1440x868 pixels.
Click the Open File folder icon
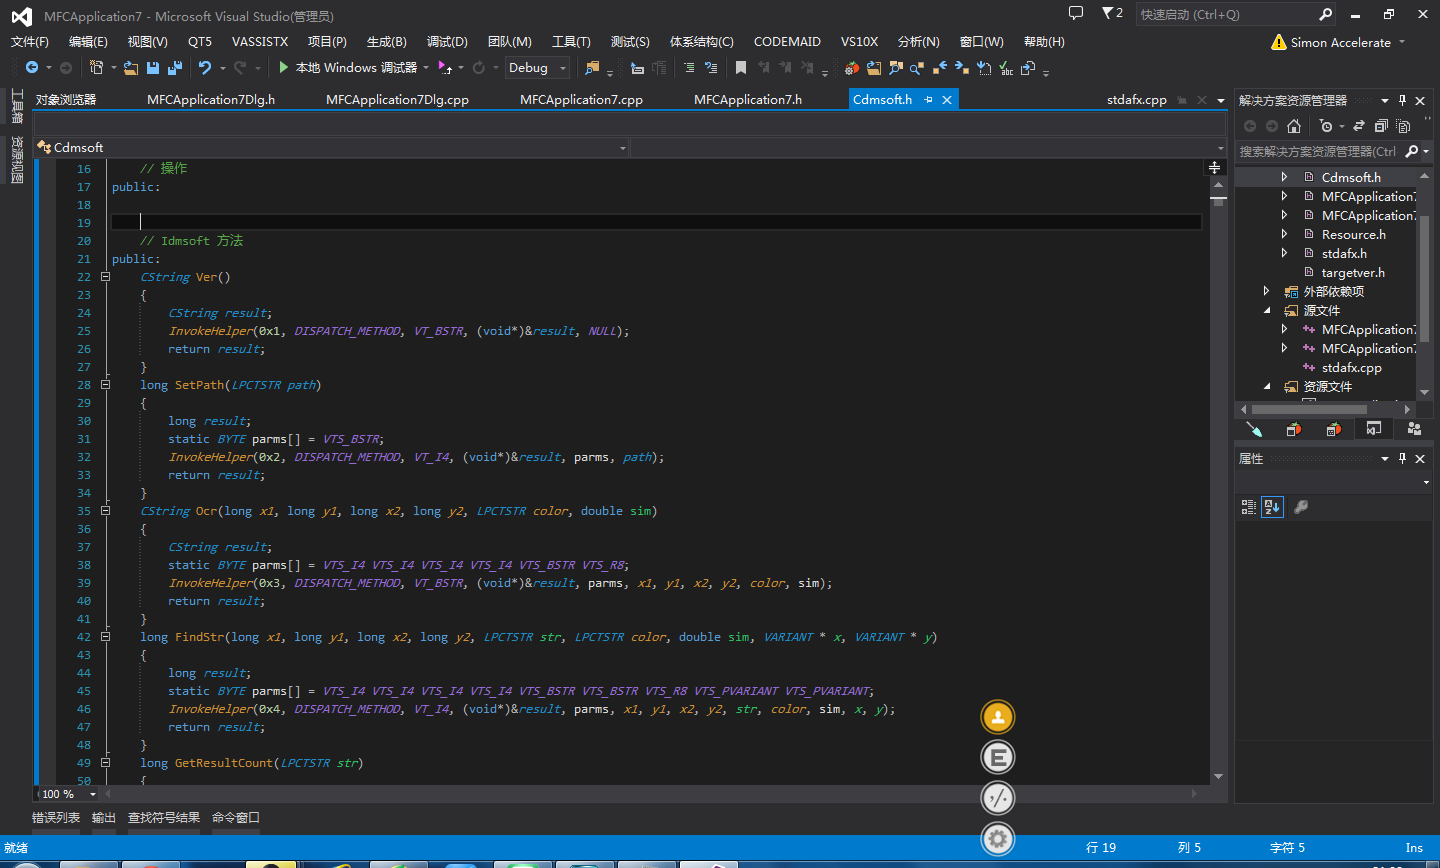click(x=131, y=68)
